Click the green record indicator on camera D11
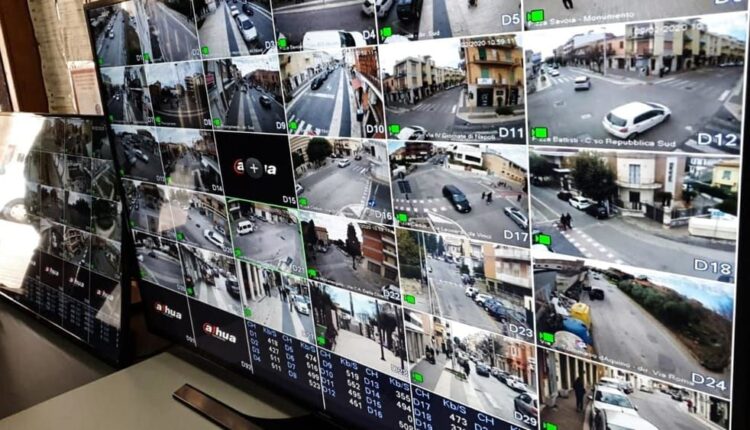The height and width of the screenshot is (430, 750). [x=392, y=129]
